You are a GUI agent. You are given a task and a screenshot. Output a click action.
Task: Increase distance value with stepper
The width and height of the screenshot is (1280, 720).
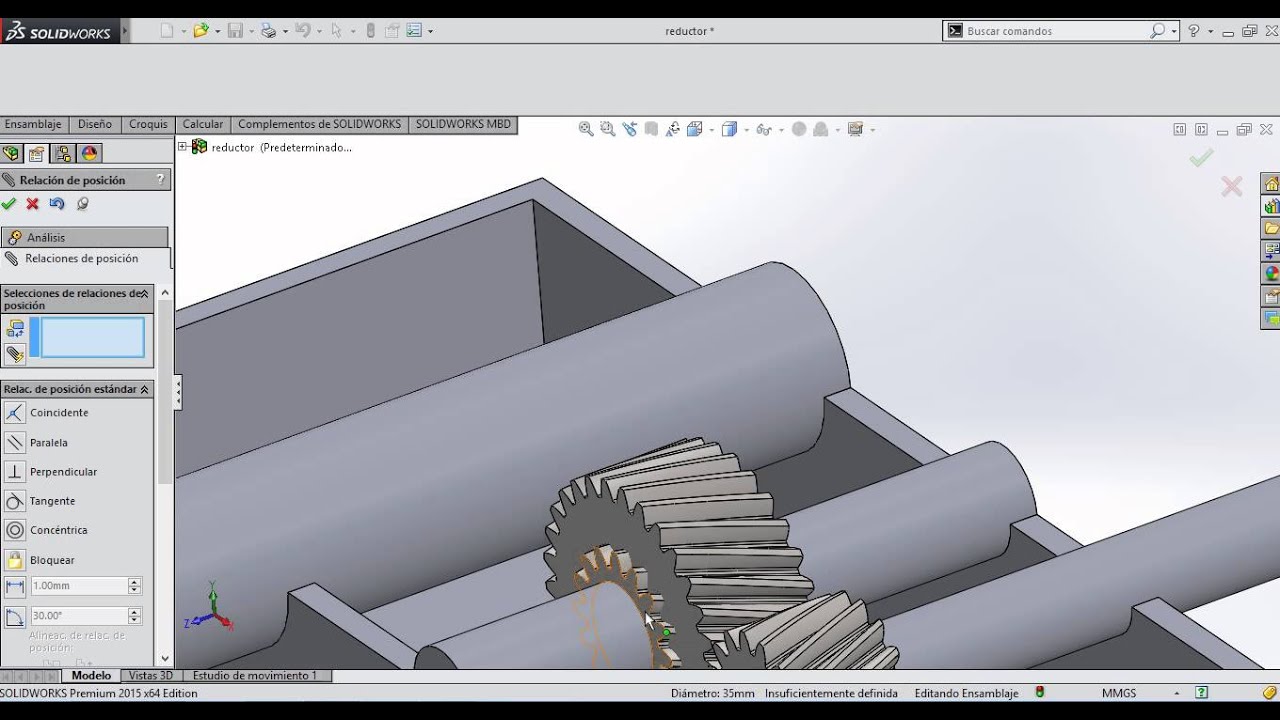(134, 582)
